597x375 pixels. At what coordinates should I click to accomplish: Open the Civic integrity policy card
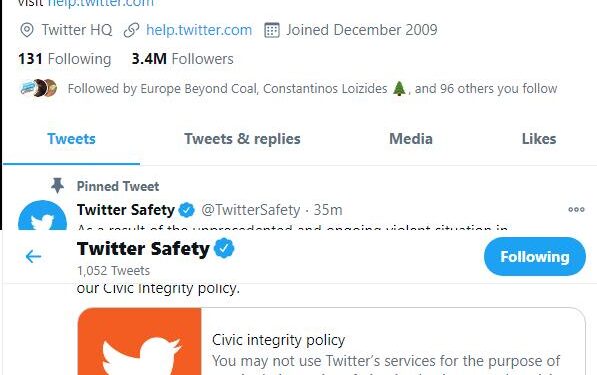(x=331, y=341)
